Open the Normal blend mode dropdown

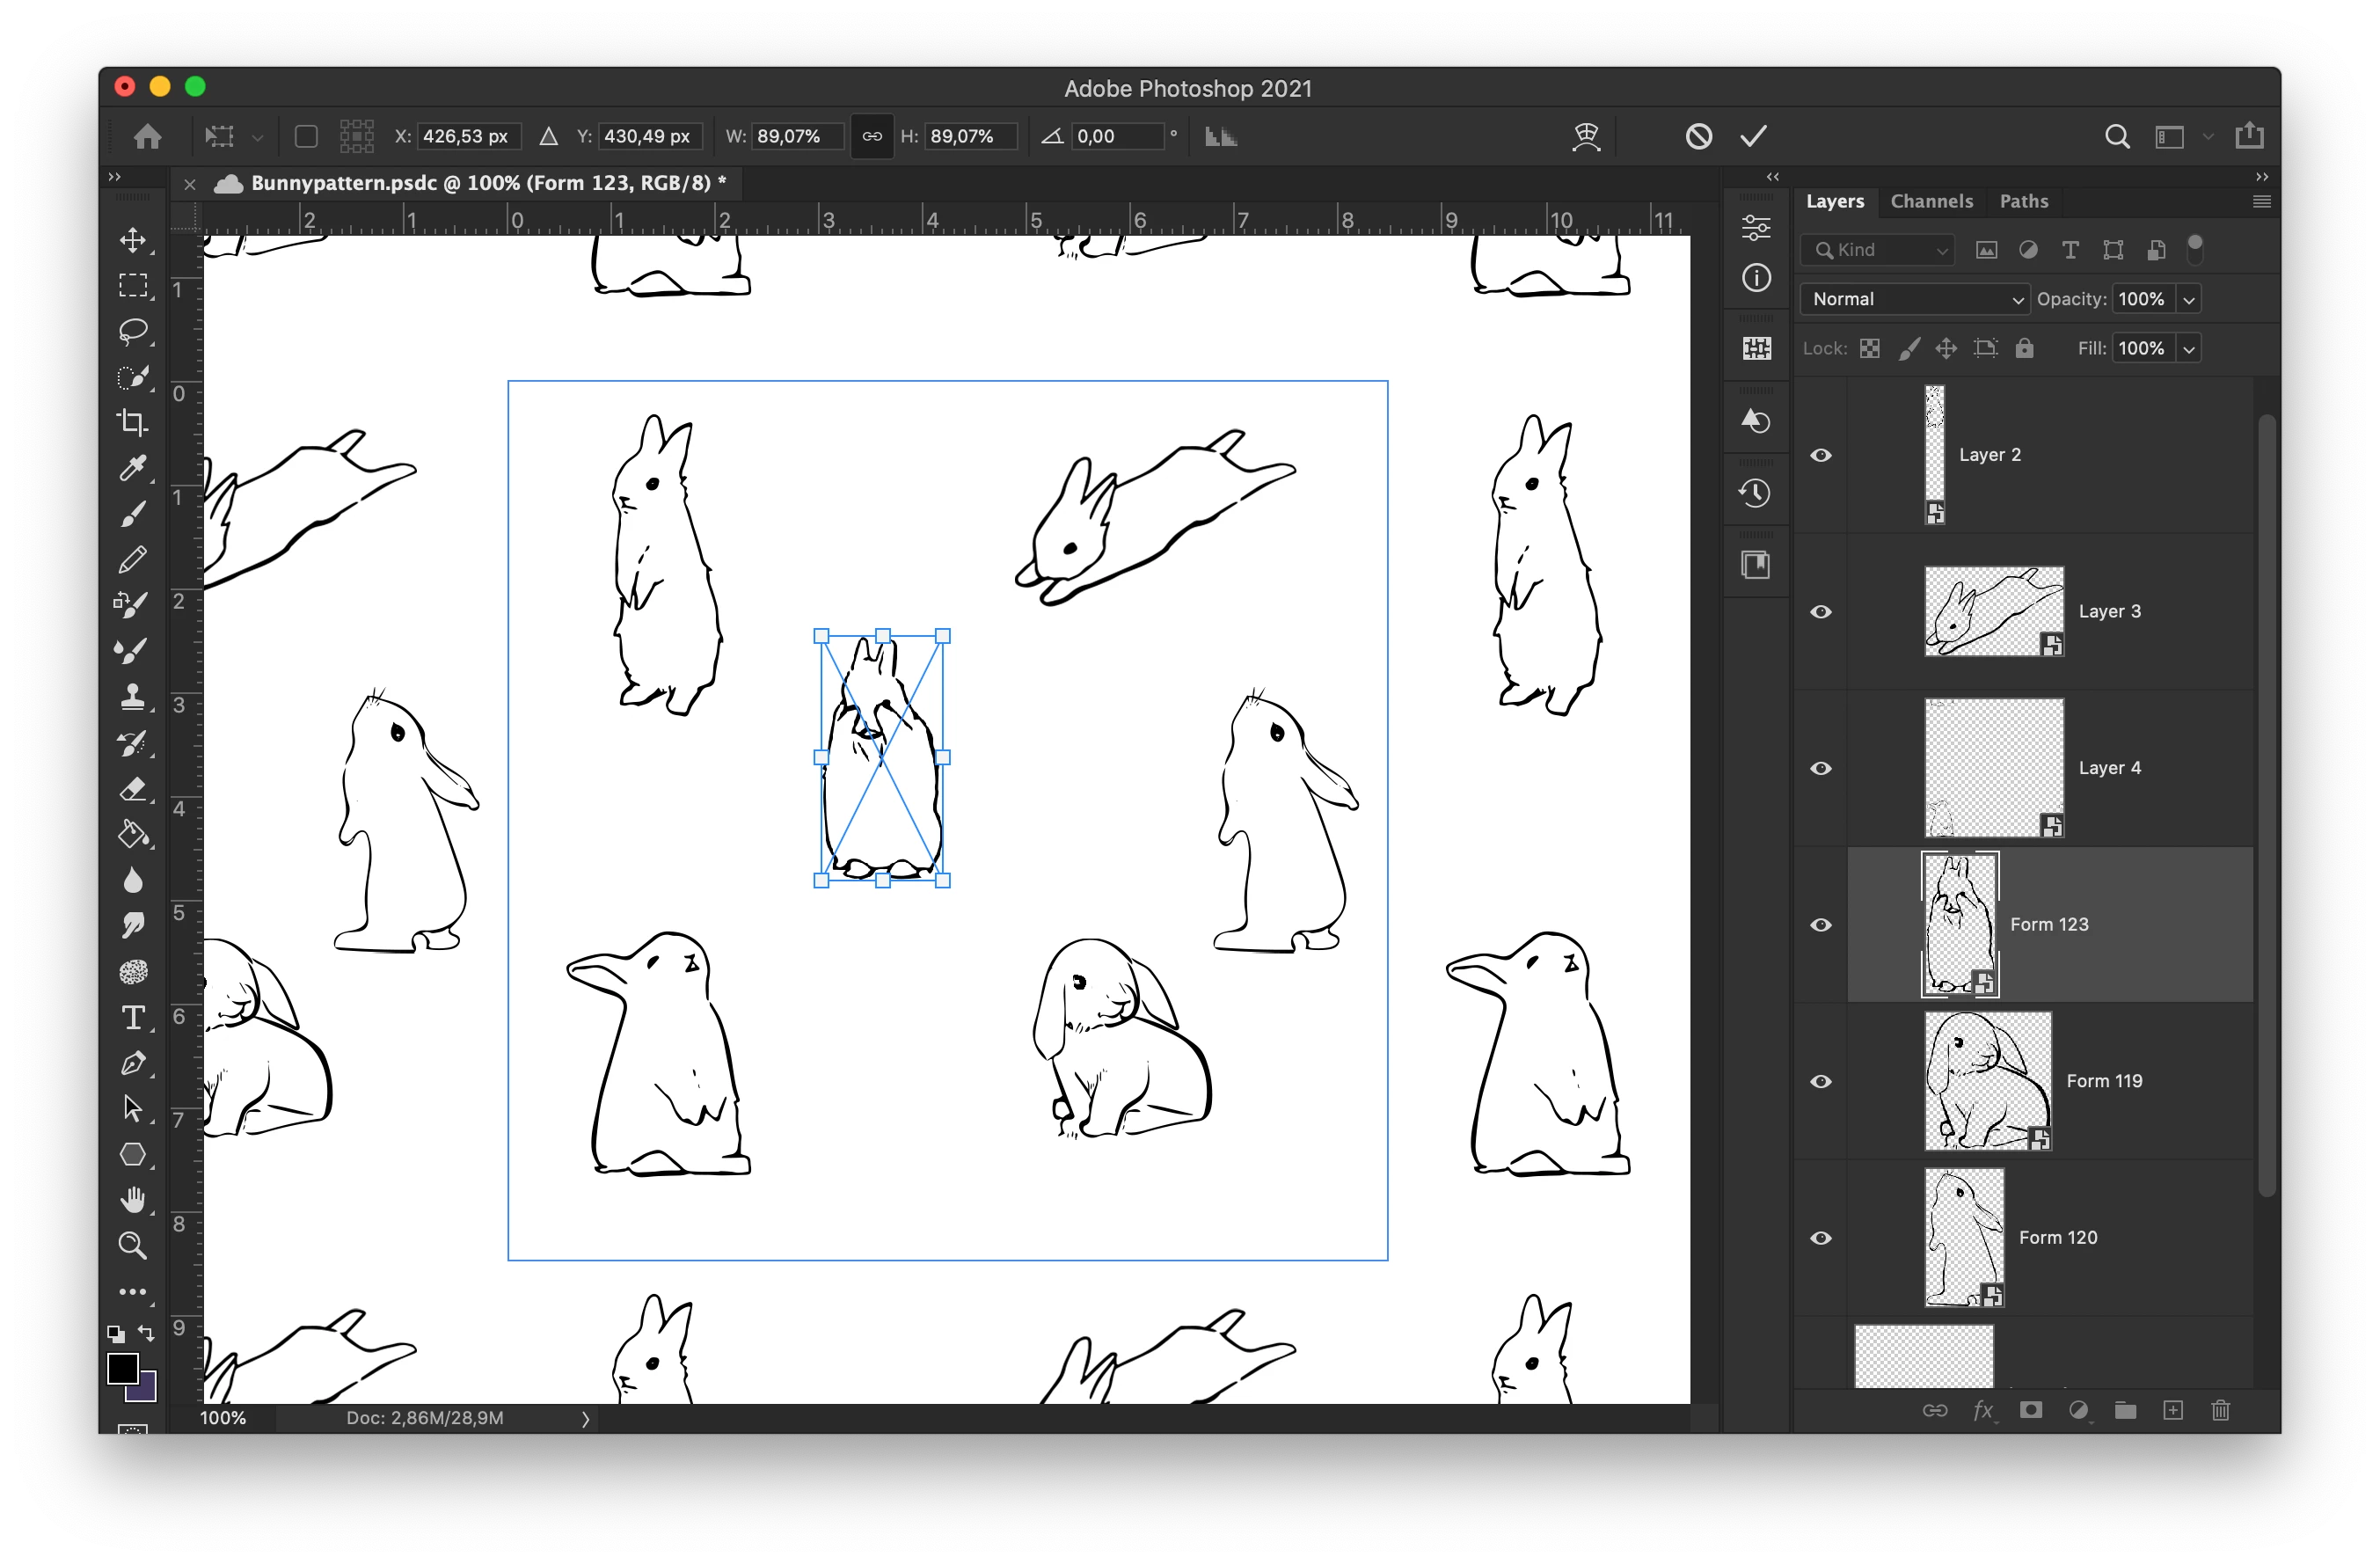[1914, 299]
